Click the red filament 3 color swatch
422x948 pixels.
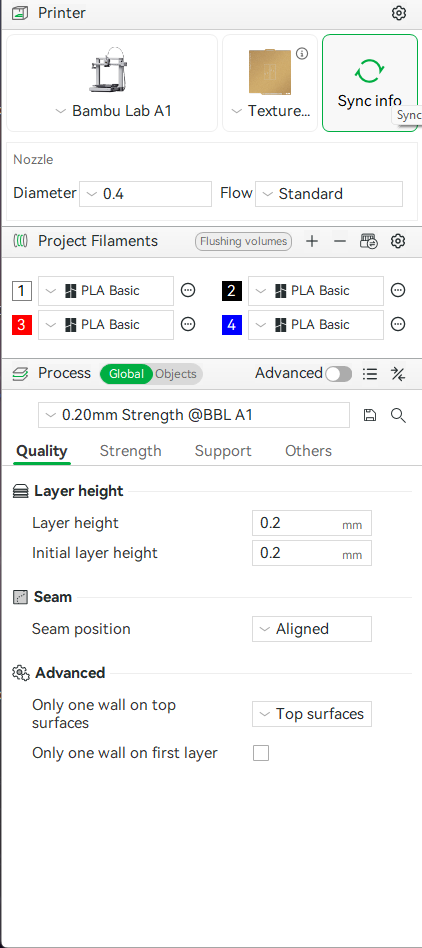point(22,325)
